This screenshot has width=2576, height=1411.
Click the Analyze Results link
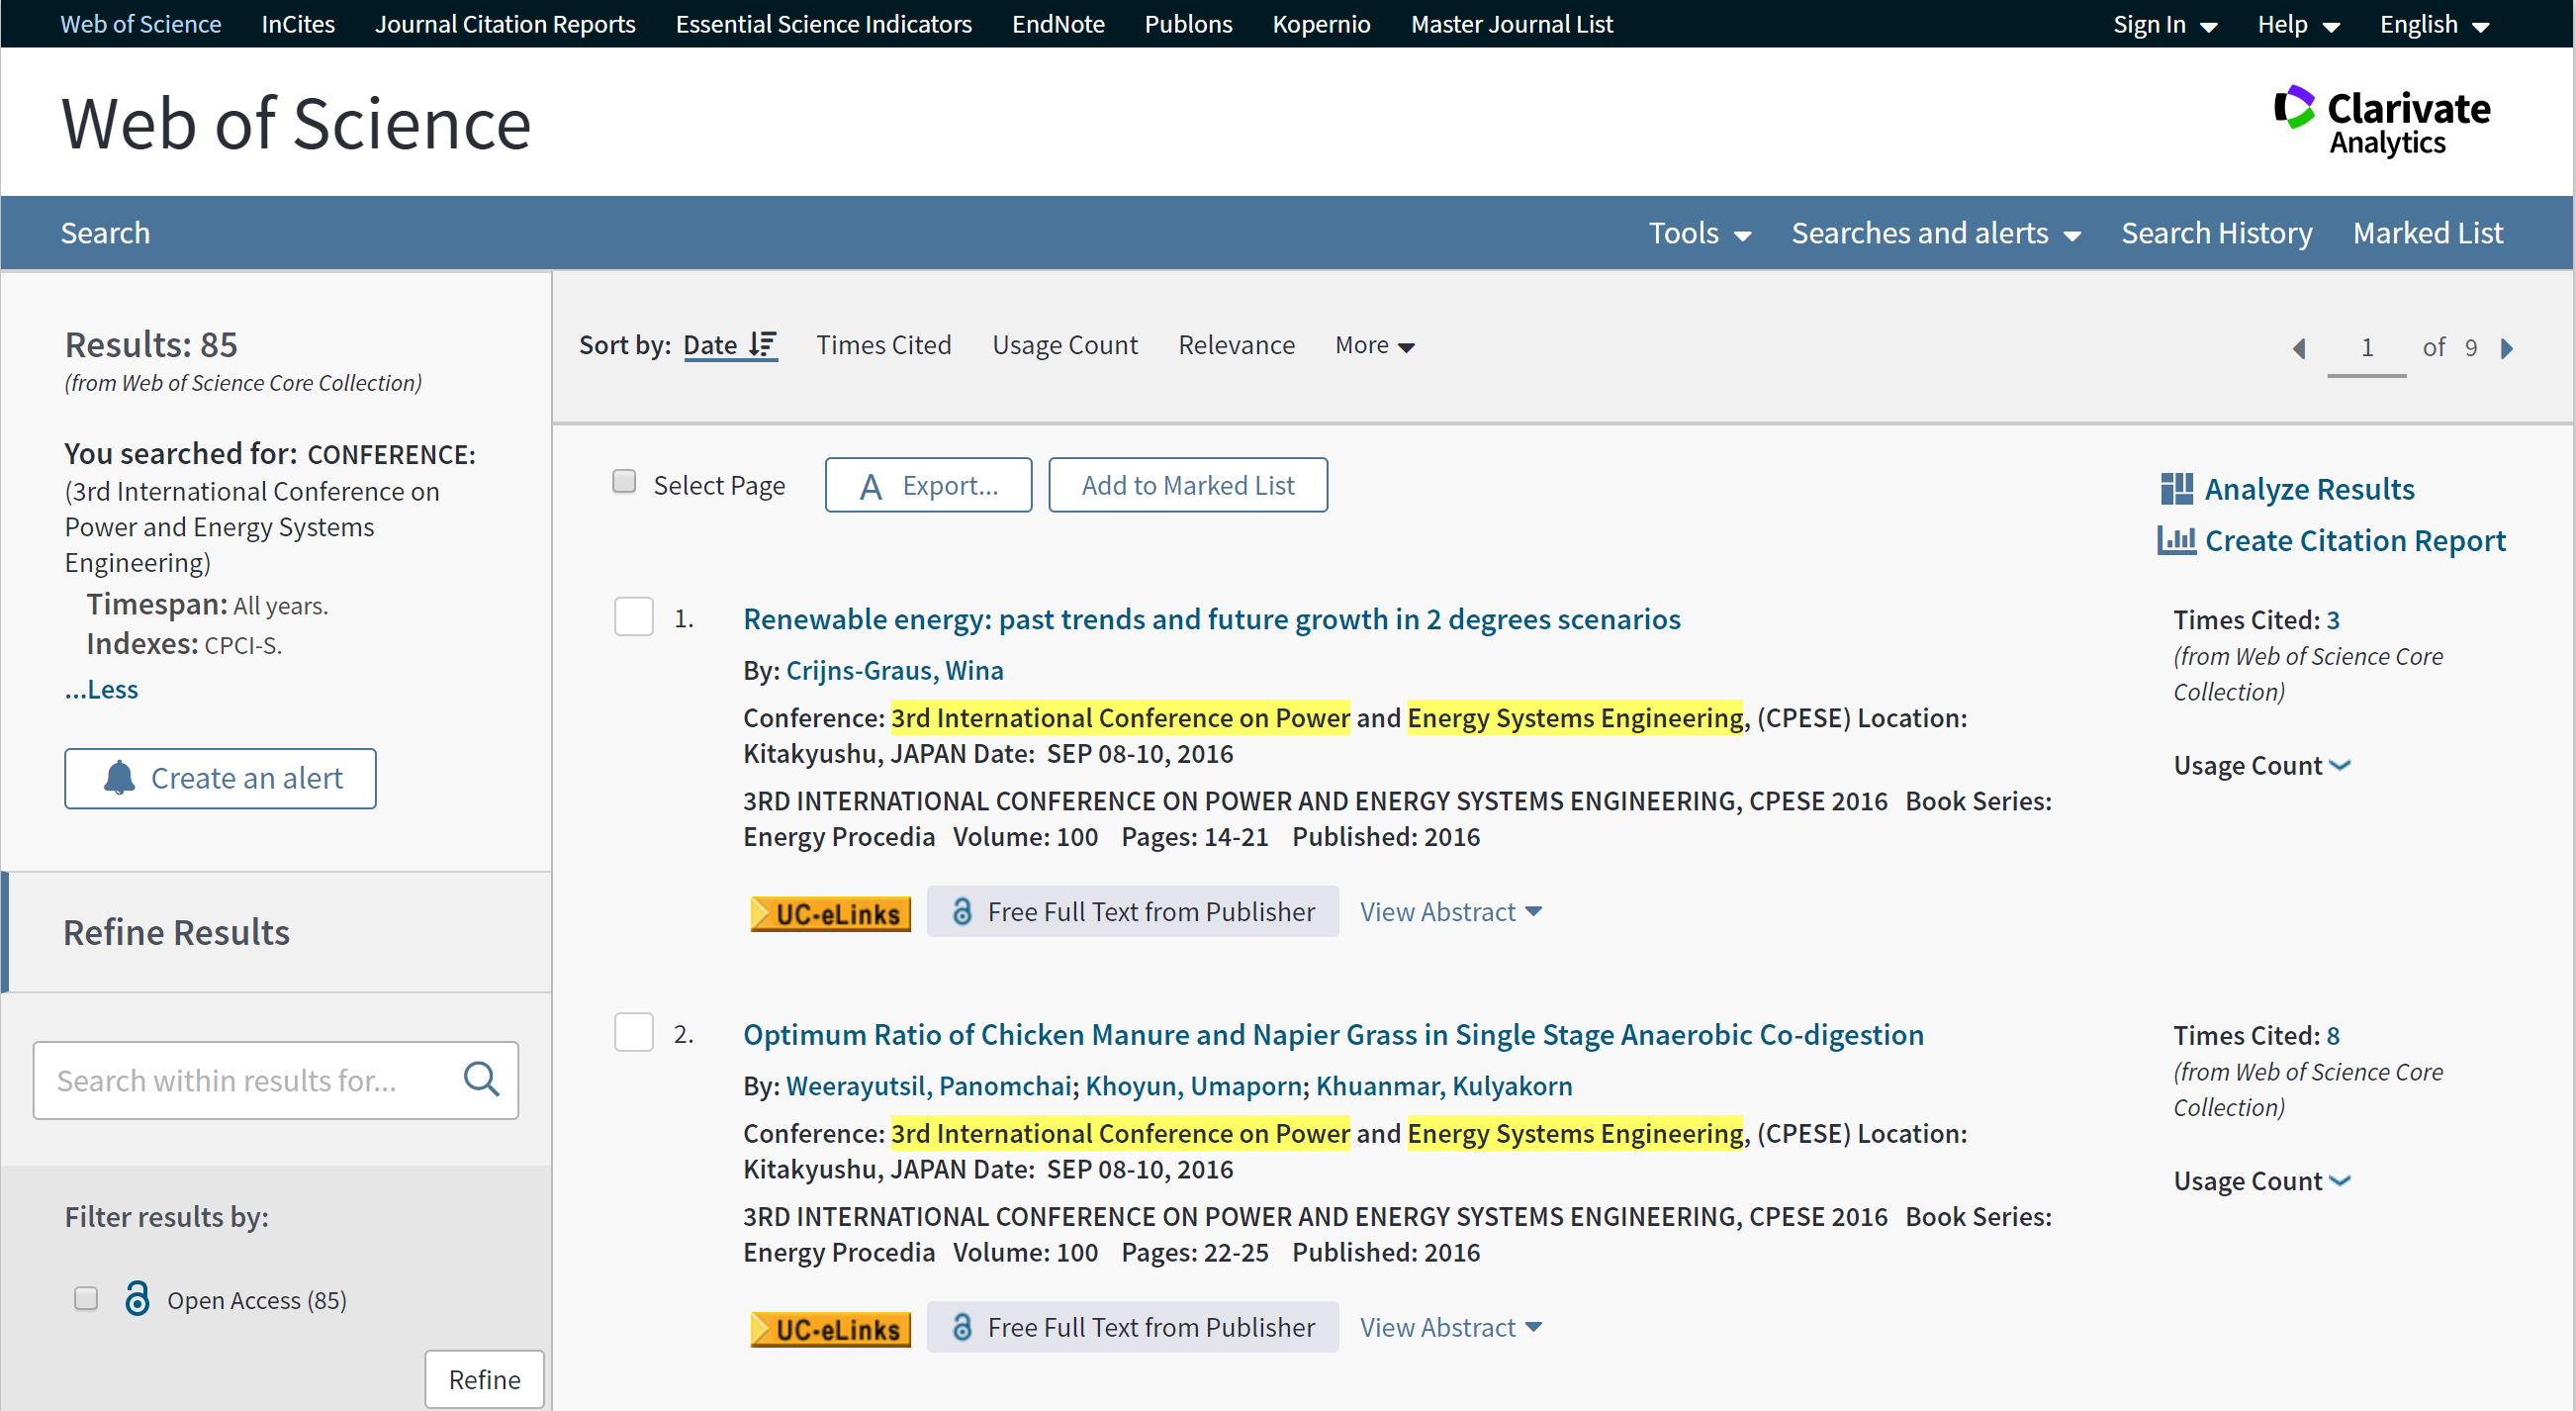click(x=2309, y=489)
